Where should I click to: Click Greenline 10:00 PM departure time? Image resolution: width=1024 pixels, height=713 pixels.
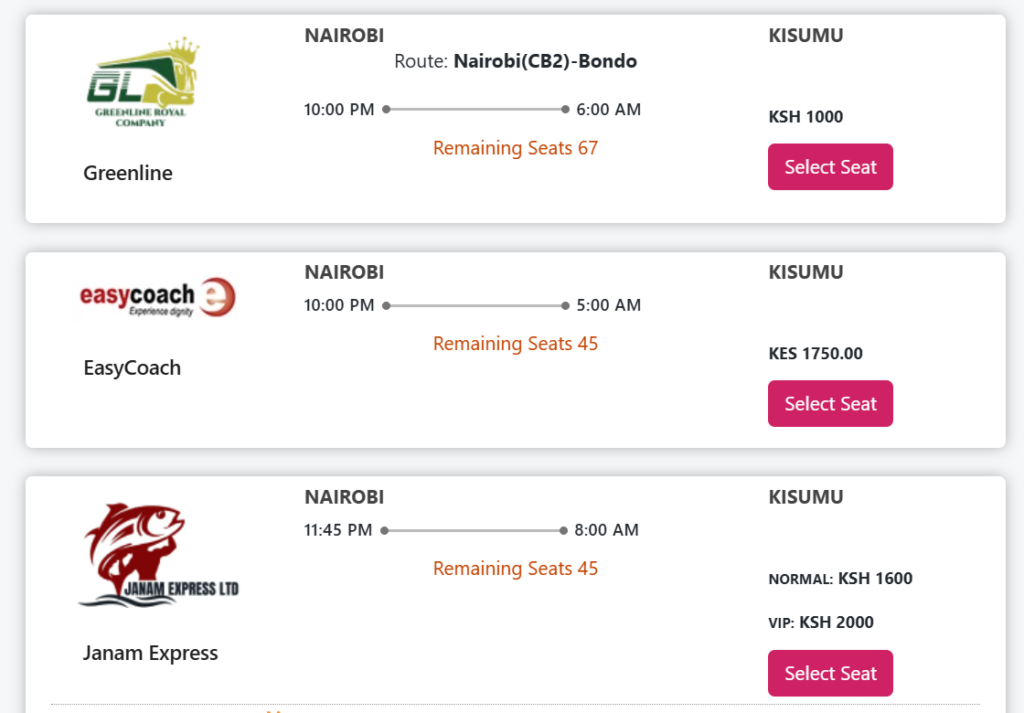[x=339, y=110]
